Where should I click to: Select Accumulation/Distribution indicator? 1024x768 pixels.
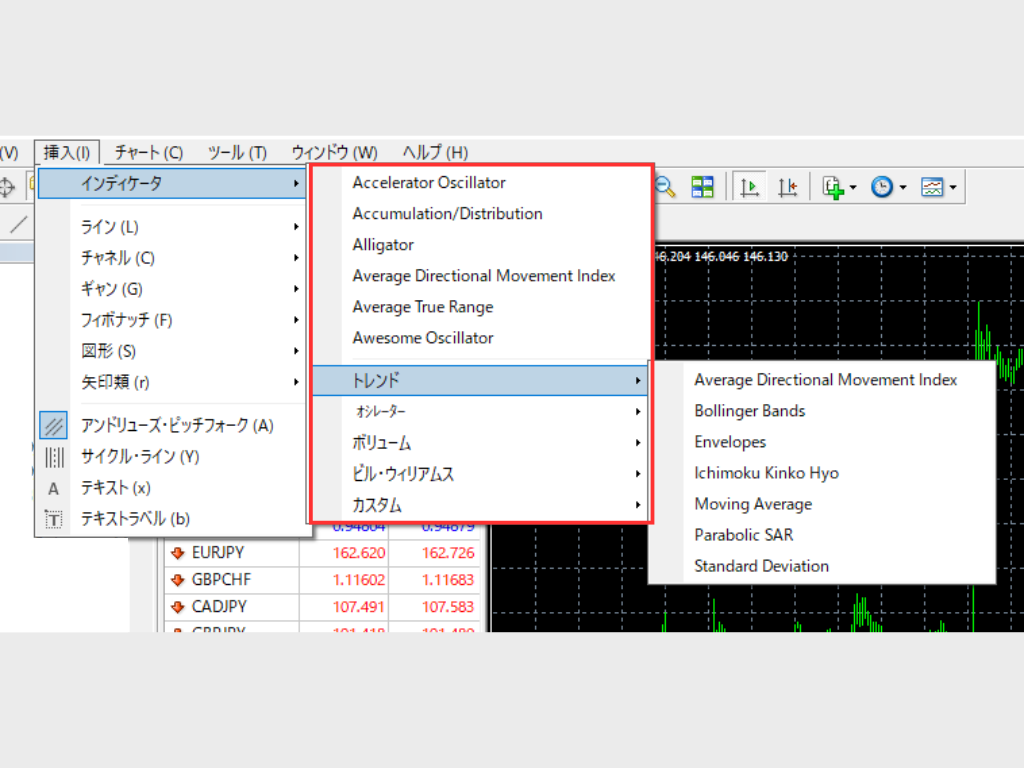[x=481, y=214]
